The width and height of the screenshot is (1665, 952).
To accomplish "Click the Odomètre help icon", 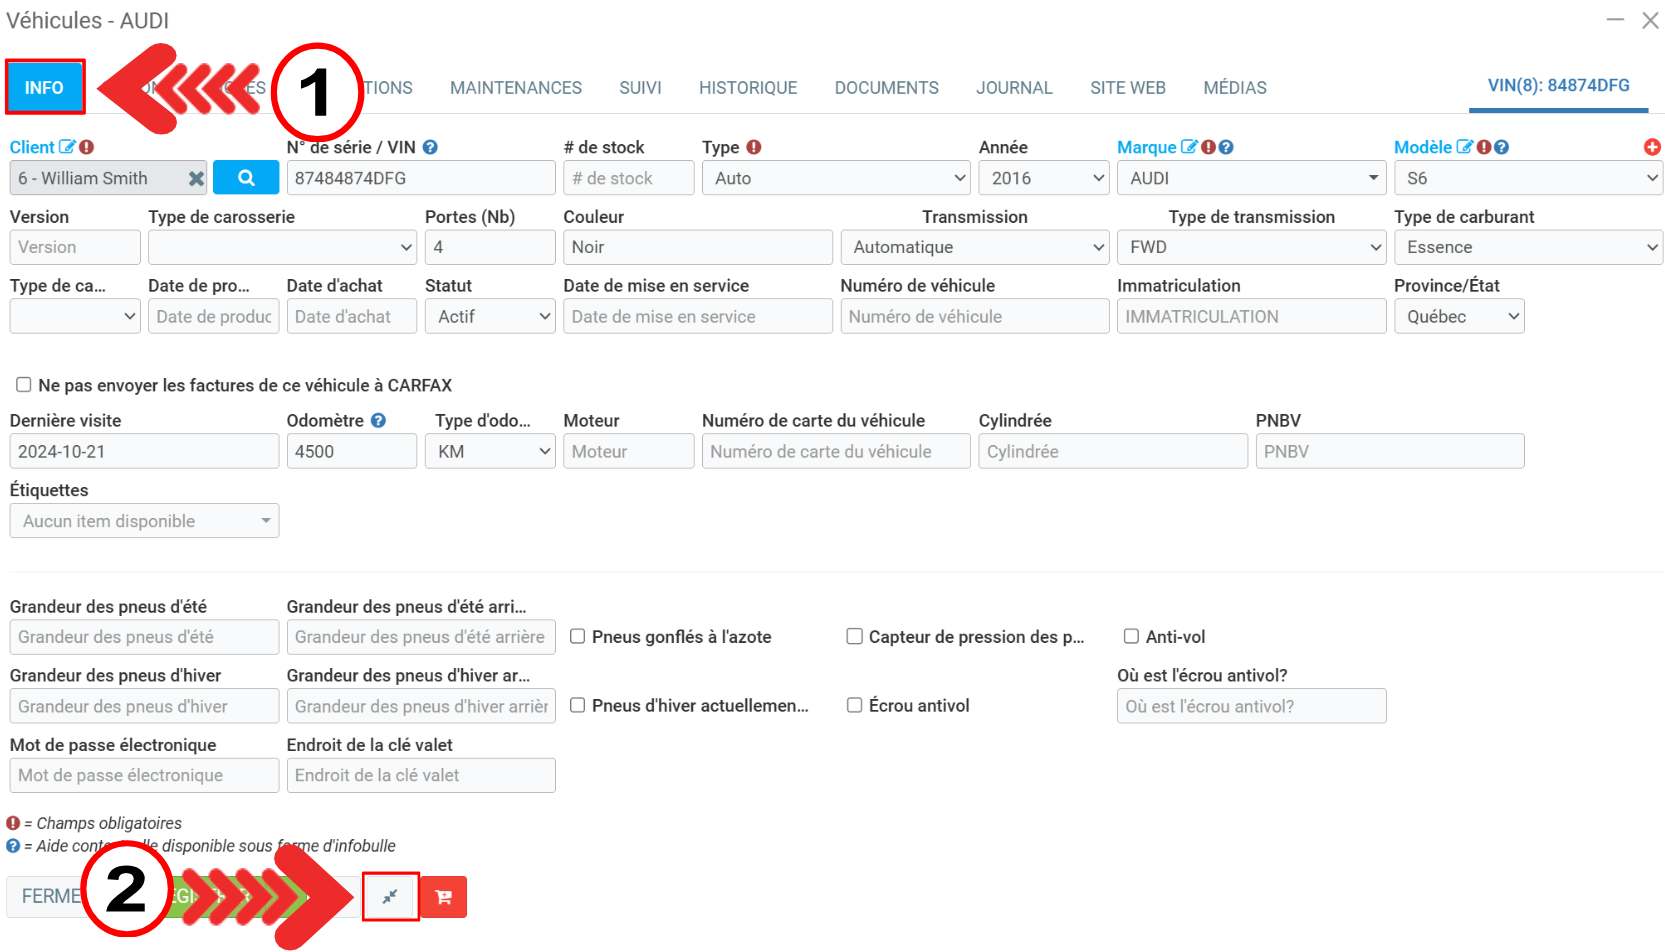I will tap(378, 421).
